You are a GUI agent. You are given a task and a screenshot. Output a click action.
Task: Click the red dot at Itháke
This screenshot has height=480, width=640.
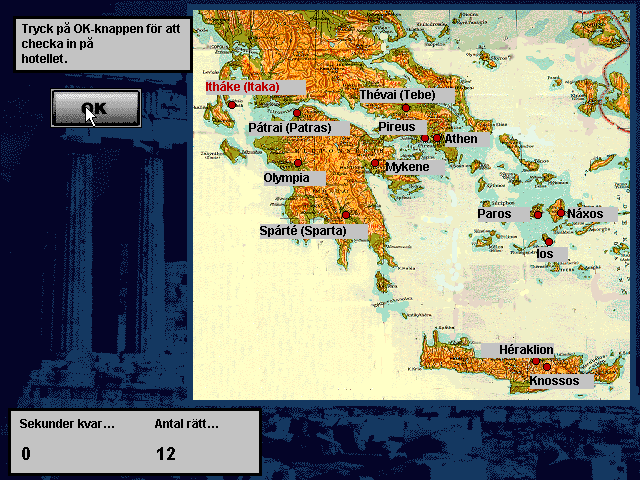tap(232, 105)
